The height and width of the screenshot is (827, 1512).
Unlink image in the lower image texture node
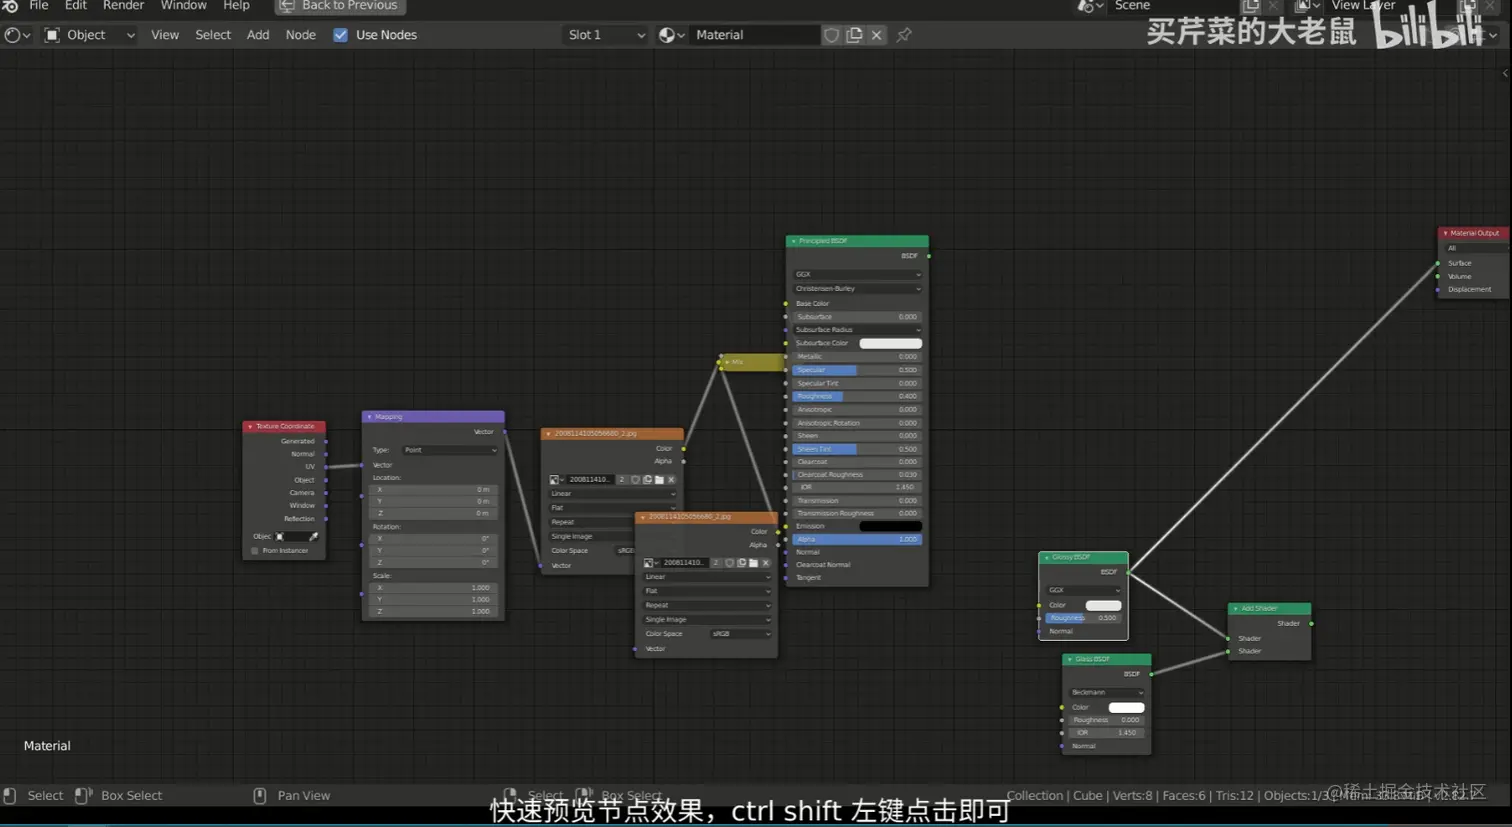pyautogui.click(x=766, y=563)
